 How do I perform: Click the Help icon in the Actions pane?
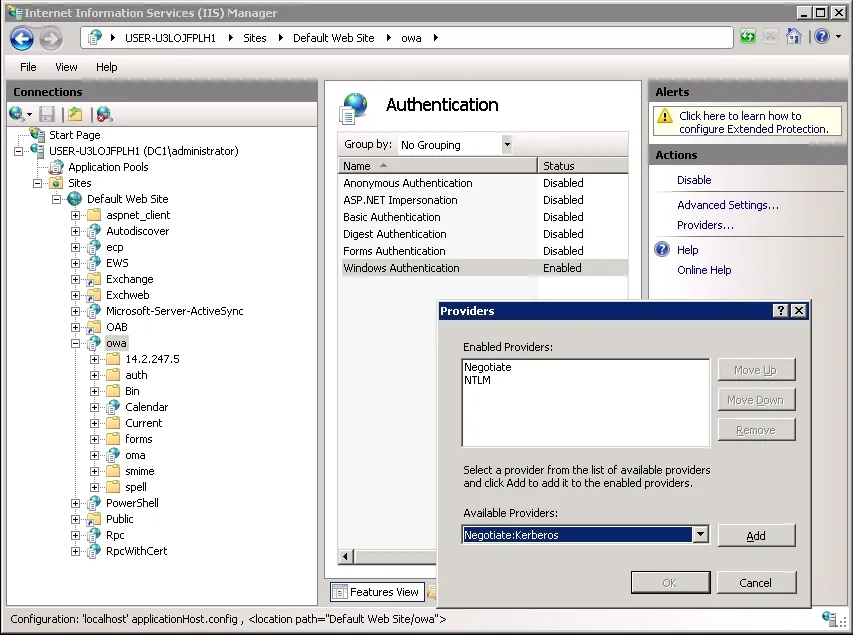pyautogui.click(x=662, y=249)
